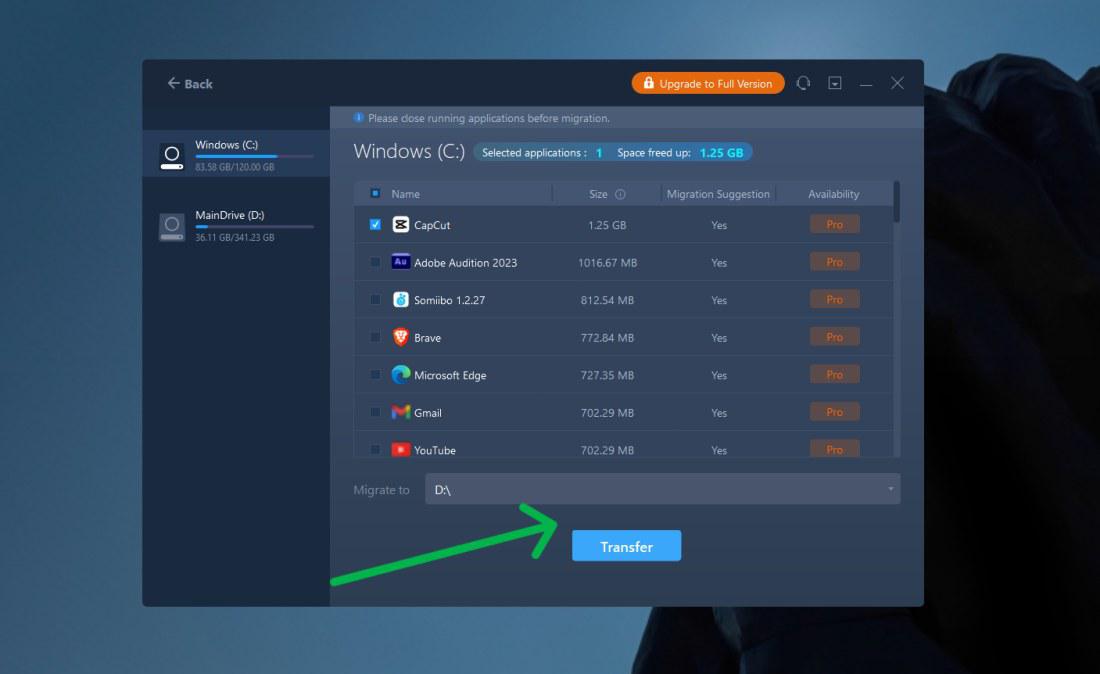Viewport: 1100px width, 674px height.
Task: Click the 772.84 MB size value
Action: tap(608, 338)
